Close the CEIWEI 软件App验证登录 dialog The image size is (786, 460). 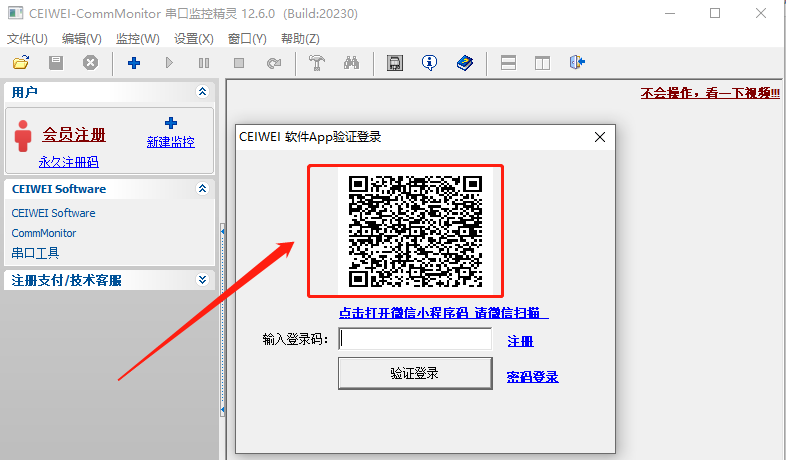(x=600, y=137)
